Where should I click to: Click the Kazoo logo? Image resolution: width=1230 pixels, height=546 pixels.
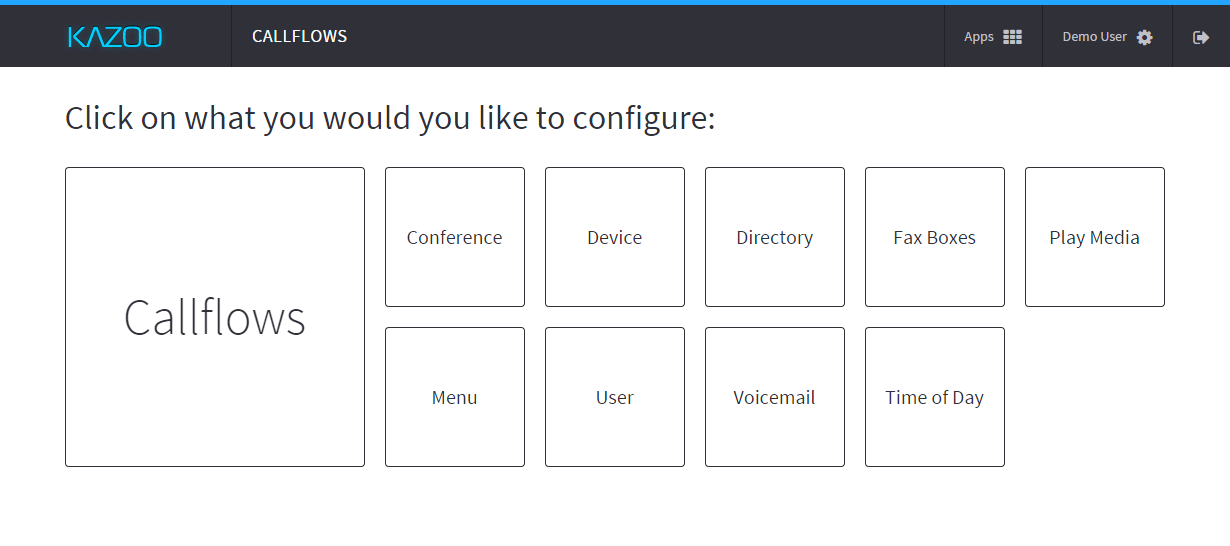point(115,37)
